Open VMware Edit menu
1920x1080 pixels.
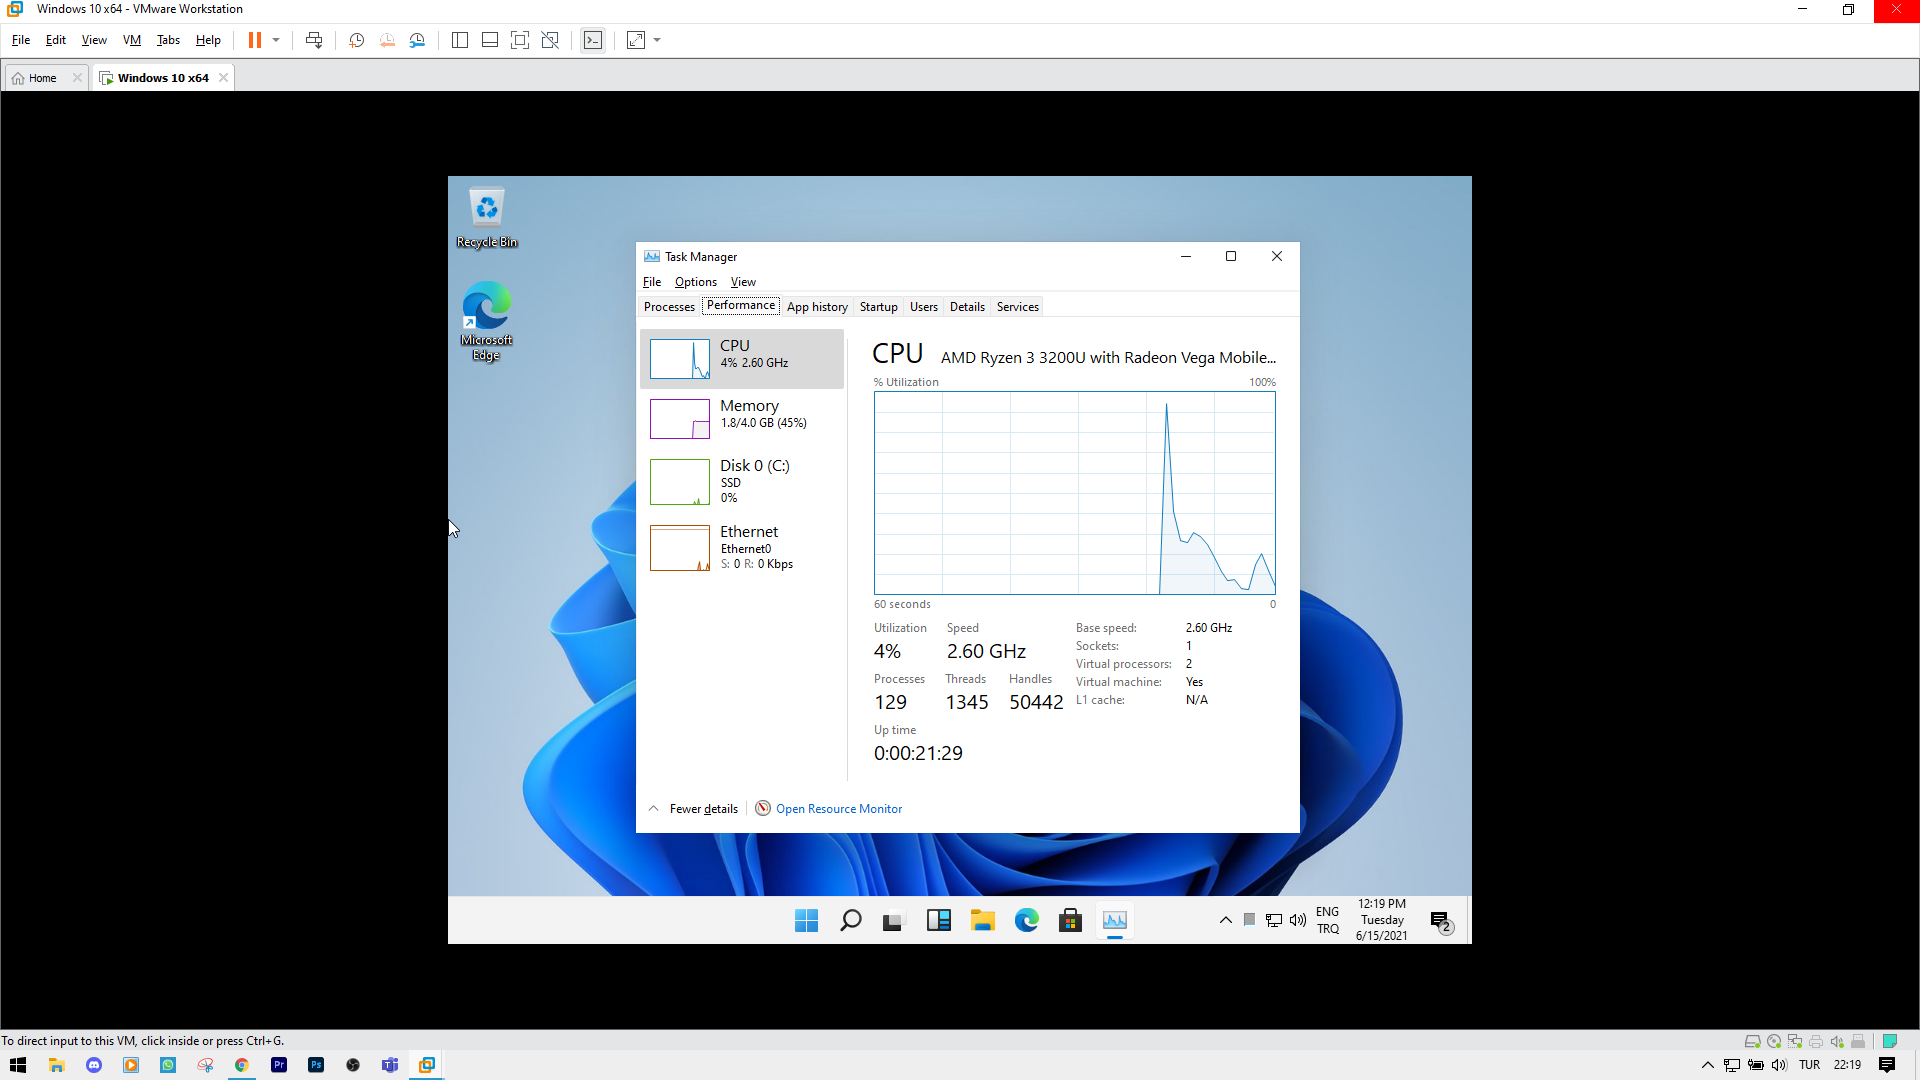[56, 40]
